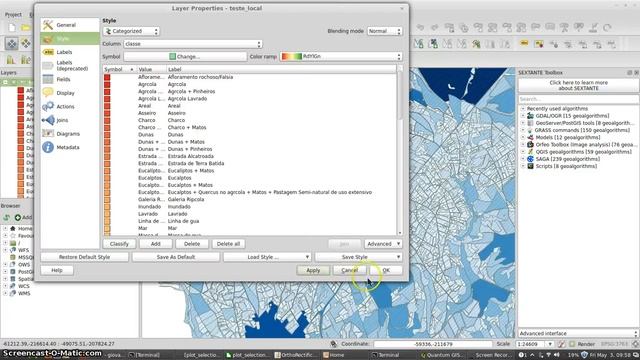Click Save As Default button
The width and height of the screenshot is (640, 360).
(176, 257)
